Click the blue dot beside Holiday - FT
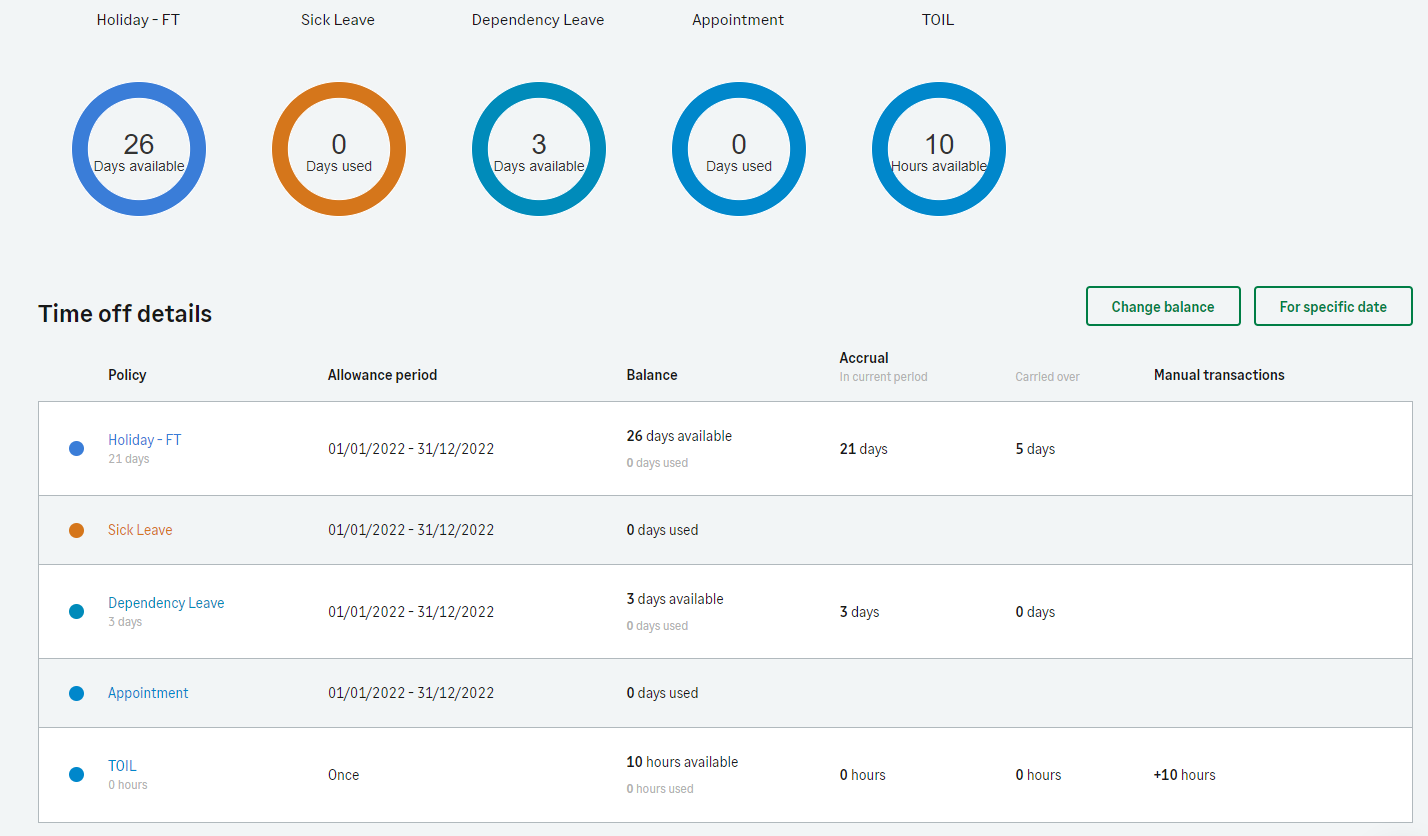This screenshot has height=836, width=1428. click(76, 448)
